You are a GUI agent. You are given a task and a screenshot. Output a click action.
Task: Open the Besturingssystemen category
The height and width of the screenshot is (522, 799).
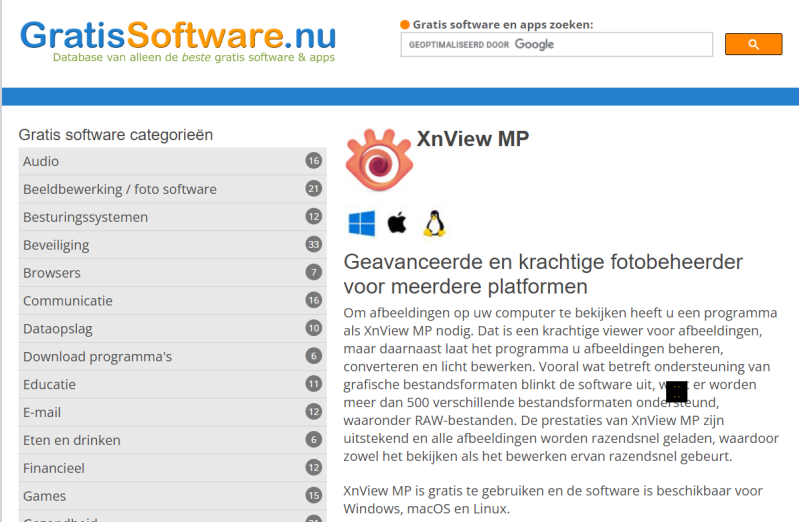pyautogui.click(x=172, y=217)
